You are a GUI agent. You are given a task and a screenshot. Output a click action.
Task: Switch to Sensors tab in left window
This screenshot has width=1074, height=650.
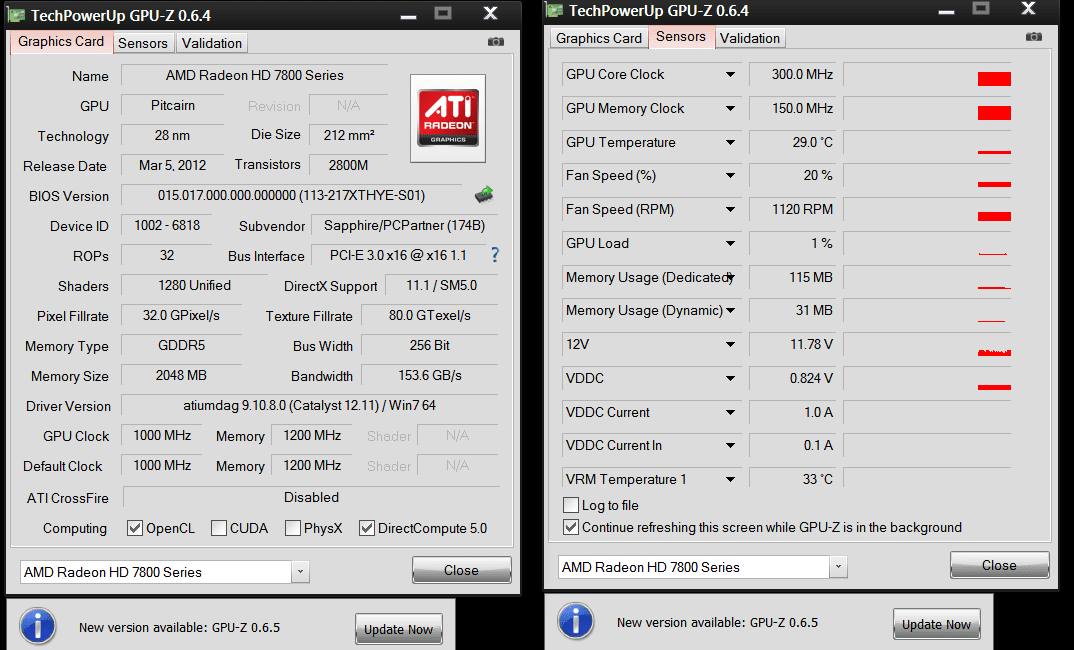(142, 43)
